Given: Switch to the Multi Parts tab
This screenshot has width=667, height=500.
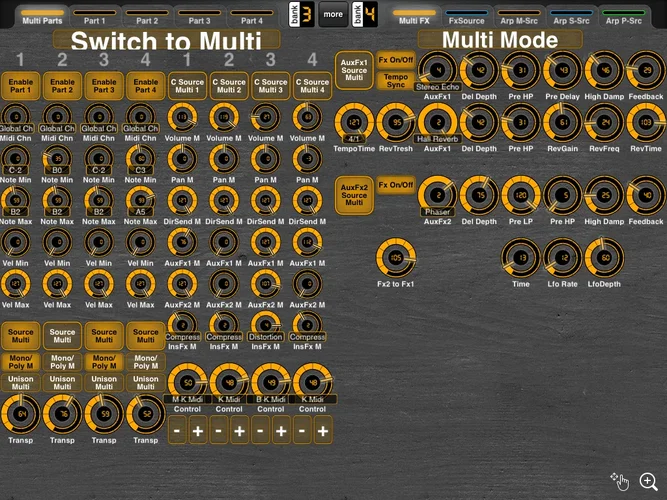Looking at the screenshot, I should coord(42,17).
